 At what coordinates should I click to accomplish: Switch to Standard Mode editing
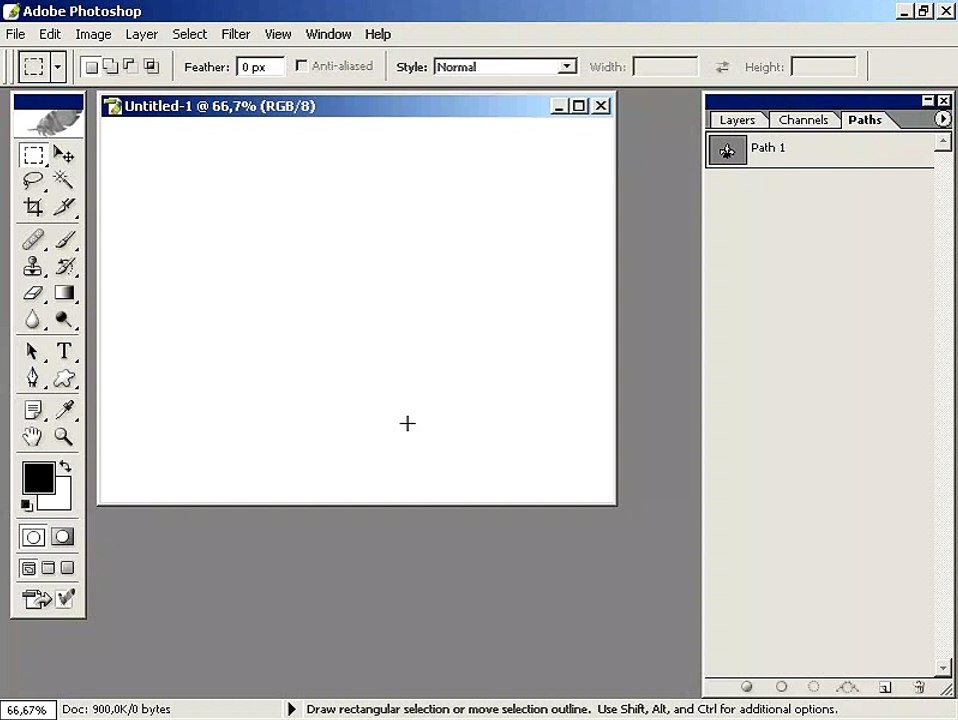(x=33, y=537)
